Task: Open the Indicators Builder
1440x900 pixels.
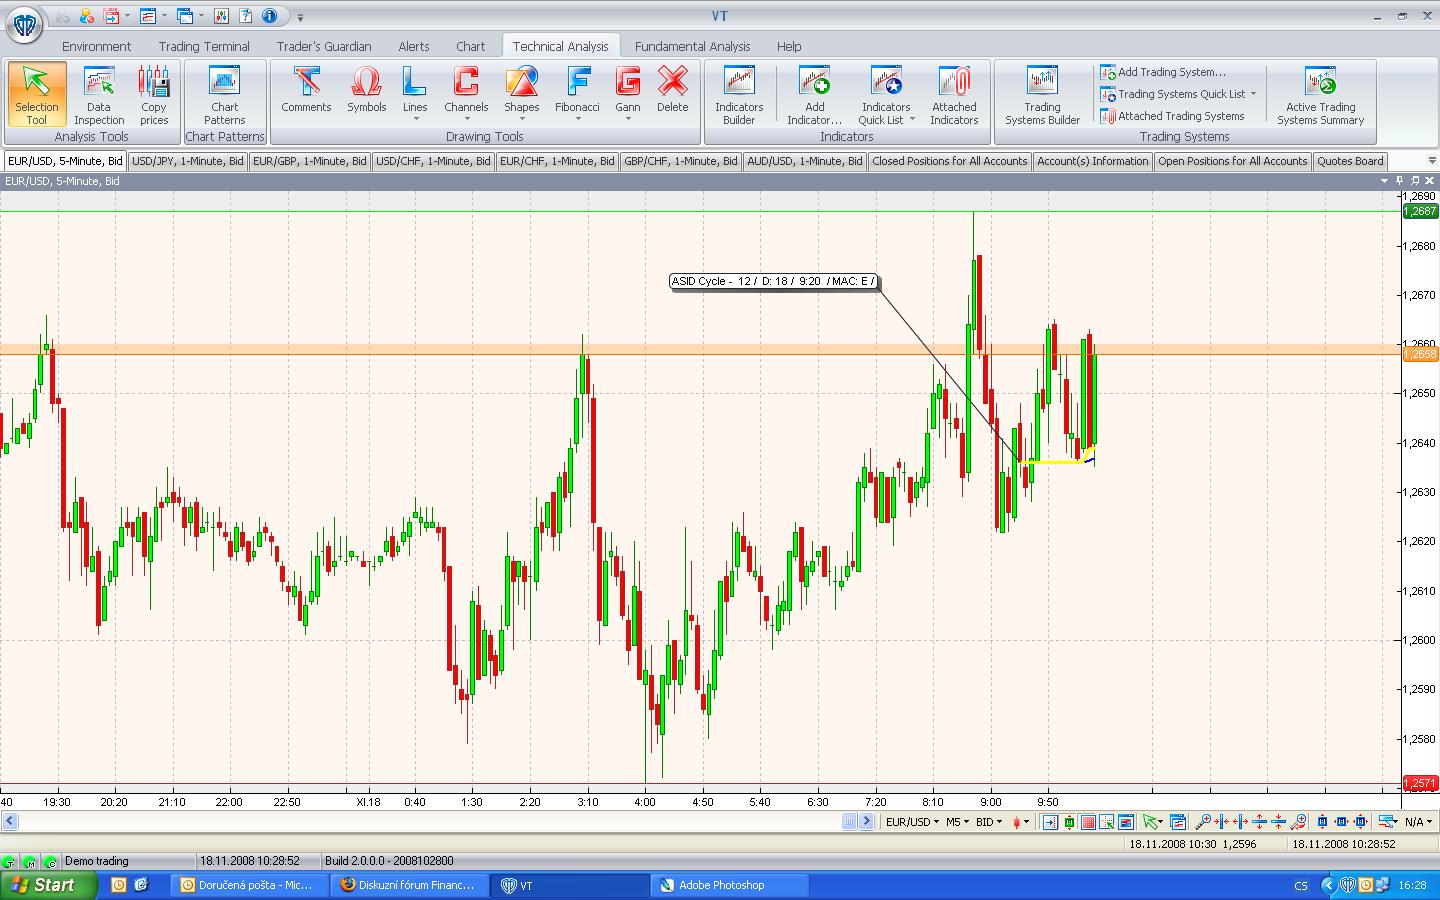Action: click(x=739, y=95)
